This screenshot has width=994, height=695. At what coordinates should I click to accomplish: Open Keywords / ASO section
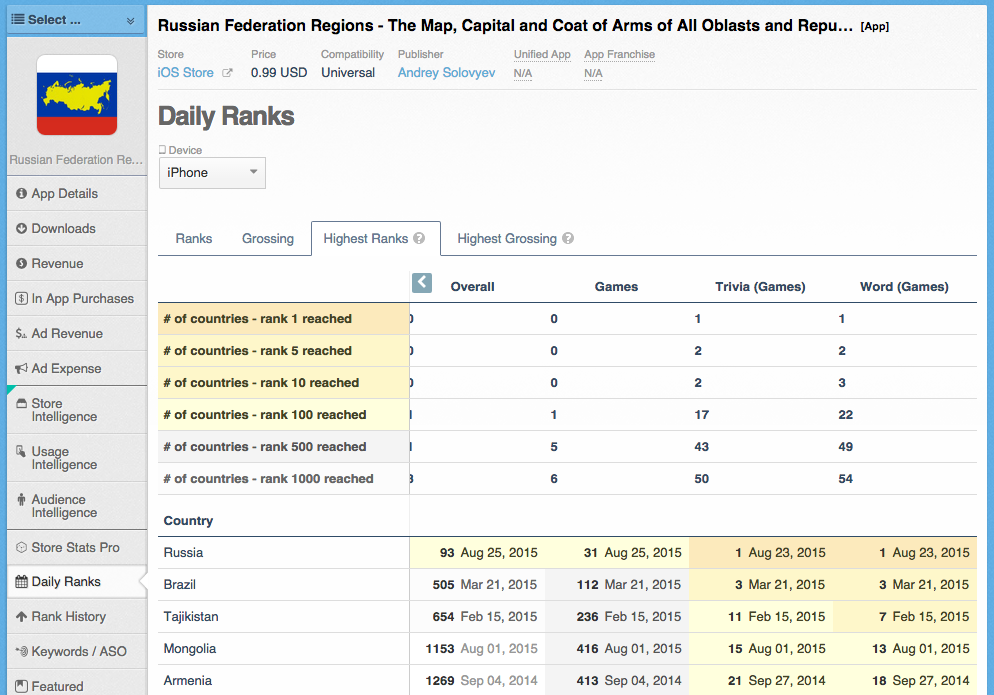(78, 652)
